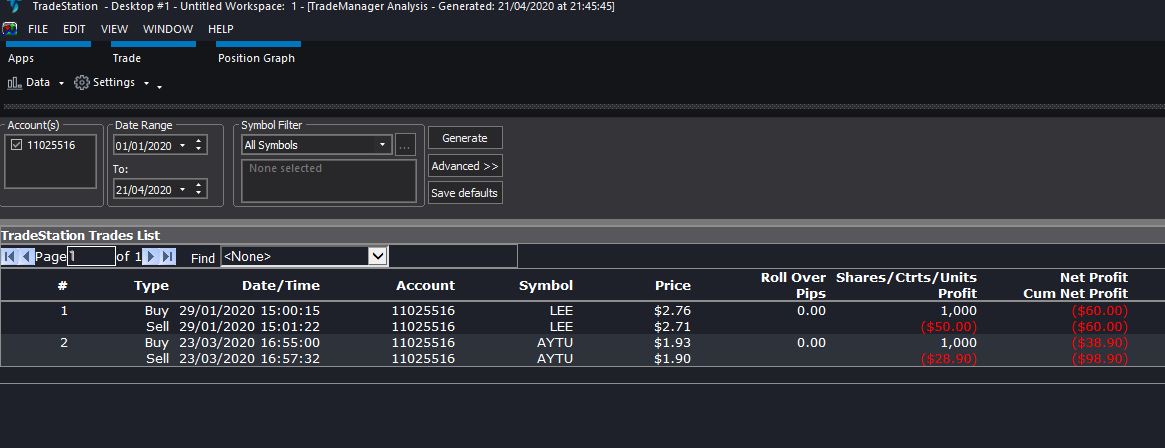Image resolution: width=1165 pixels, height=448 pixels.
Task: Go to previous page of trades list
Action: 26,257
